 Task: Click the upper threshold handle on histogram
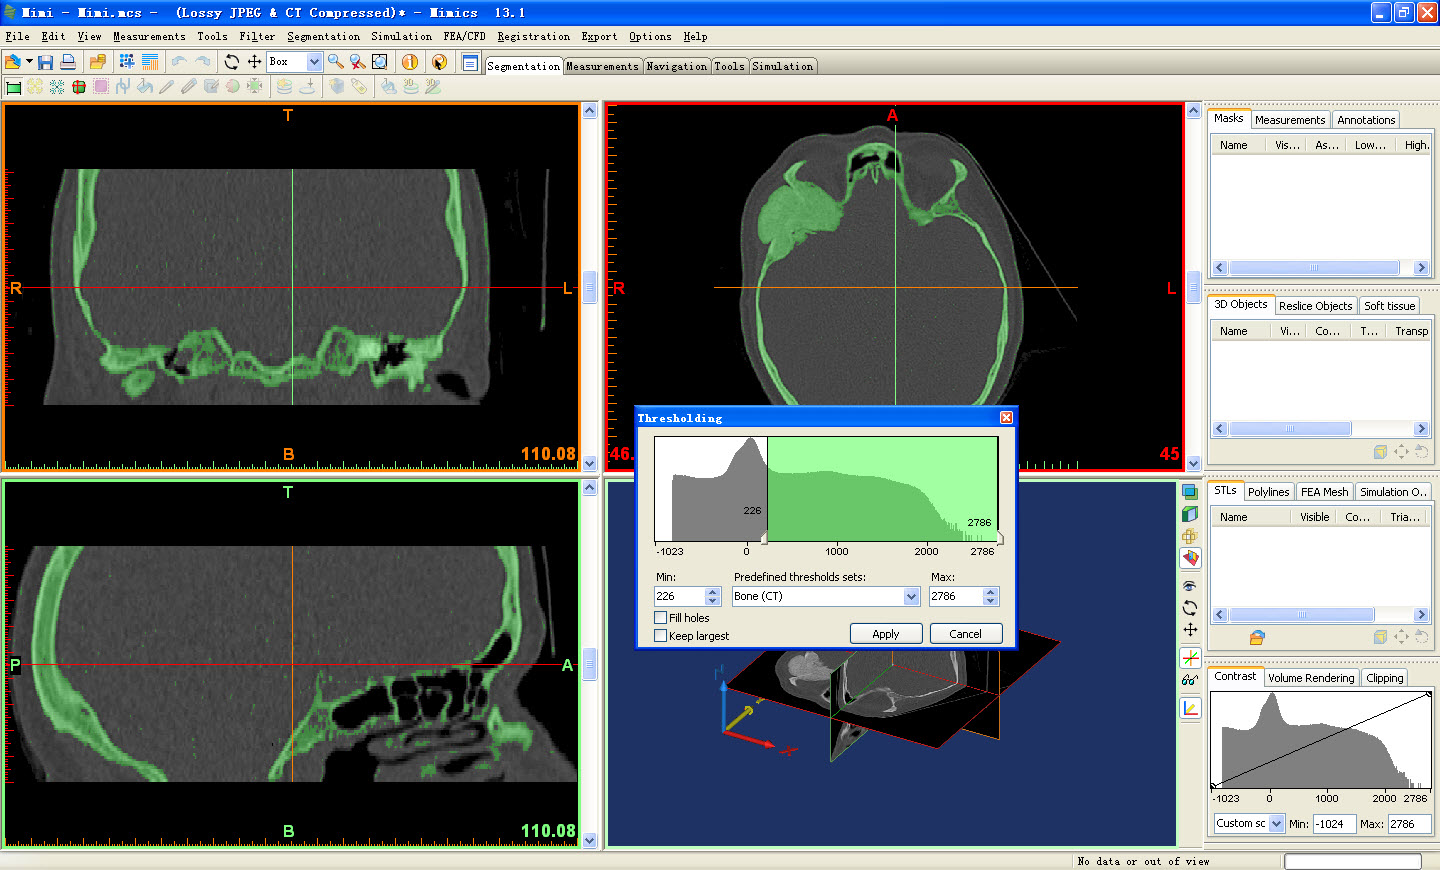point(999,538)
